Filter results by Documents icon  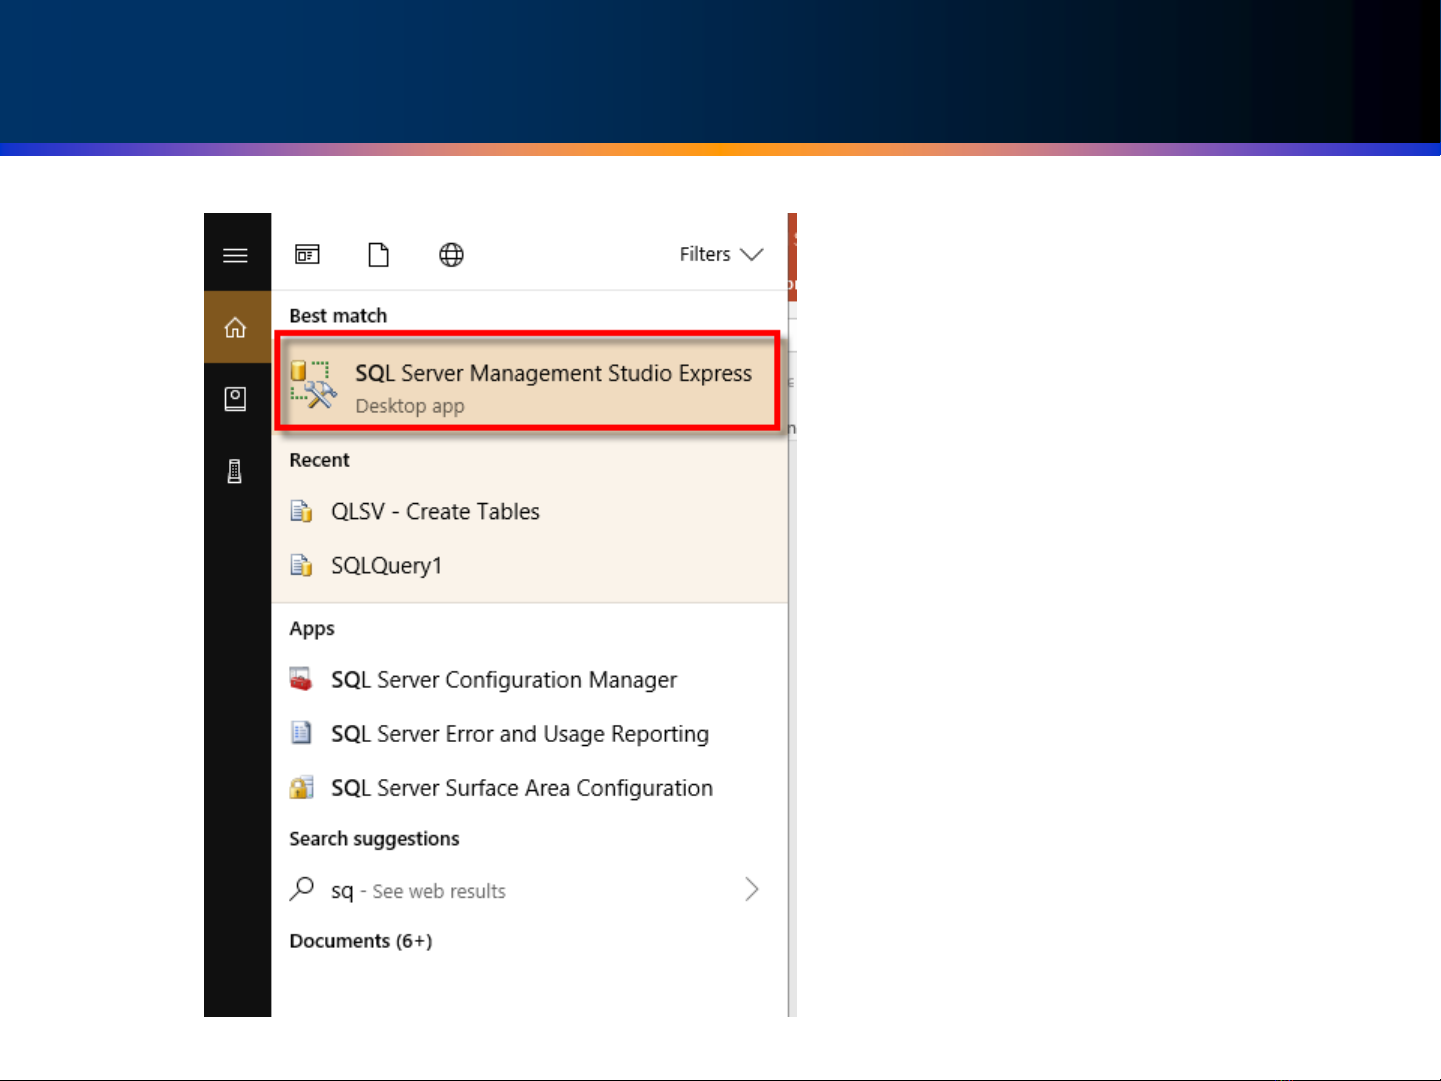coord(379,255)
